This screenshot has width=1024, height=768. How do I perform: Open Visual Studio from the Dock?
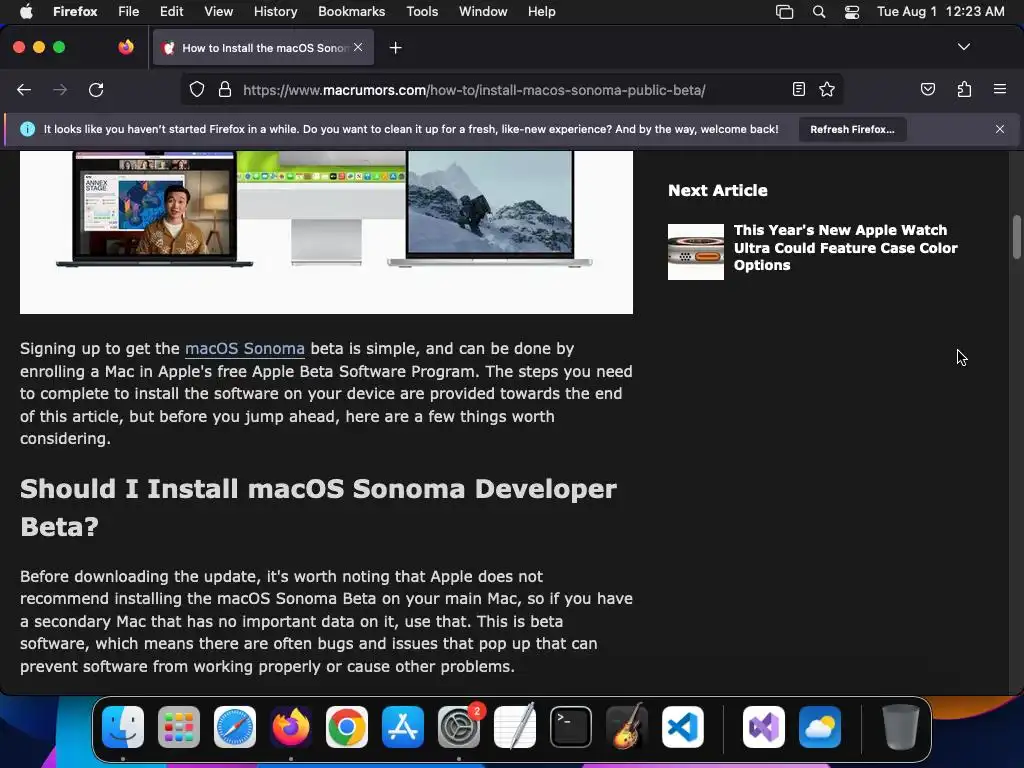coord(764,727)
